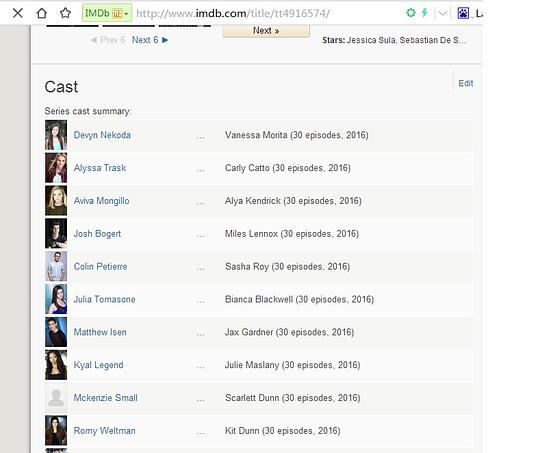Click the green lightning bolt icon
This screenshot has width=540, height=453.
click(425, 13)
